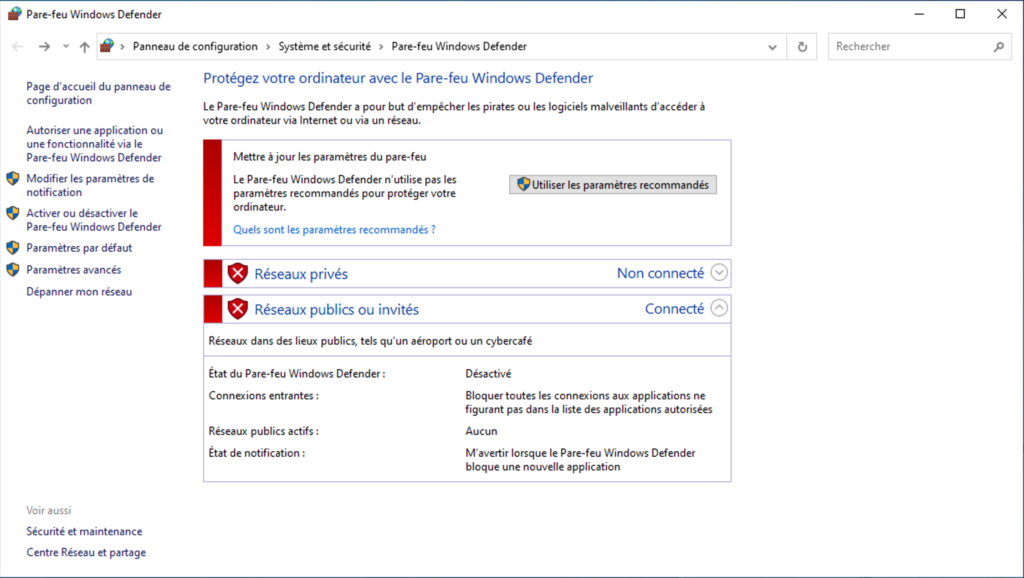Viewport: 1024px width, 578px height.
Task: Click red shield icon beside Réseaux privés
Action: point(238,273)
